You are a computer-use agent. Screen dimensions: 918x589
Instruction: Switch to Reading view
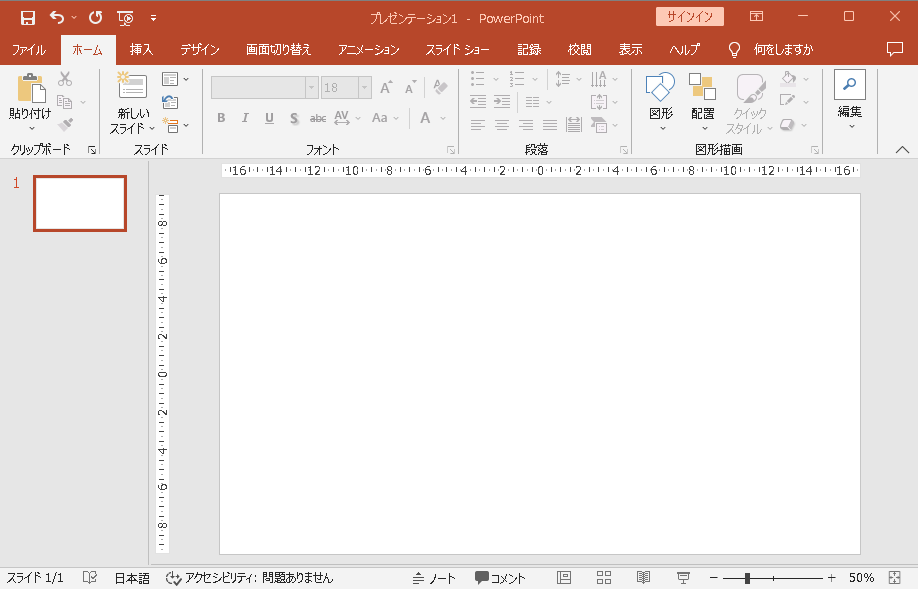[x=643, y=578]
